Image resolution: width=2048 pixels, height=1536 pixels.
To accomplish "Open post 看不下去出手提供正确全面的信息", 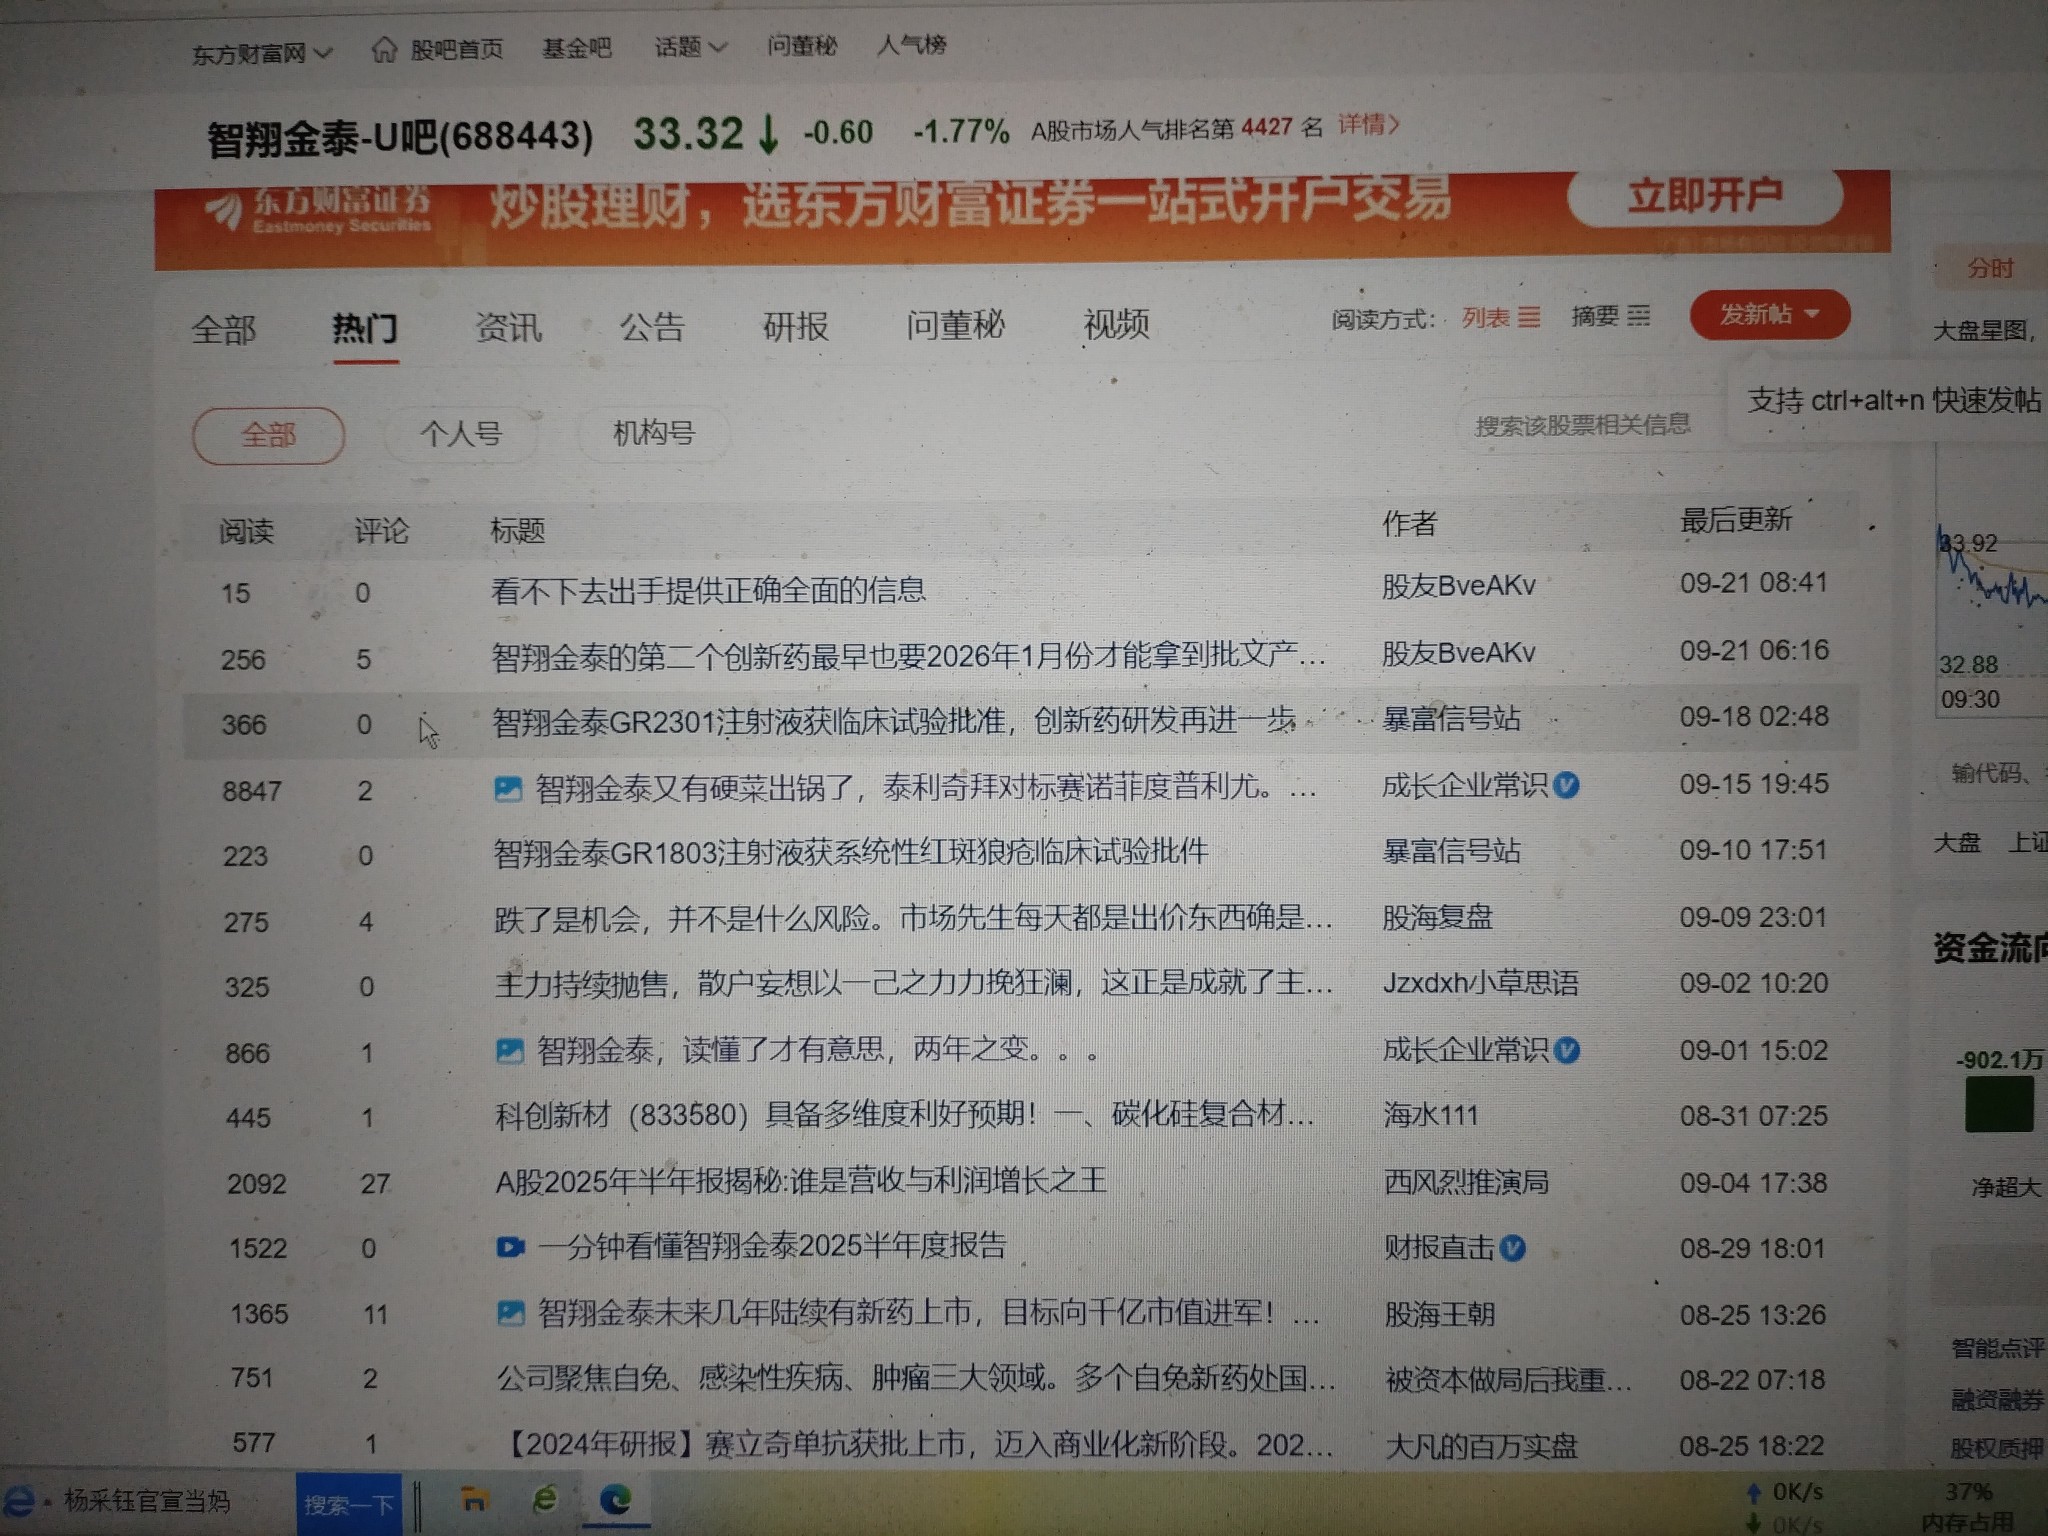I will pos(708,591).
